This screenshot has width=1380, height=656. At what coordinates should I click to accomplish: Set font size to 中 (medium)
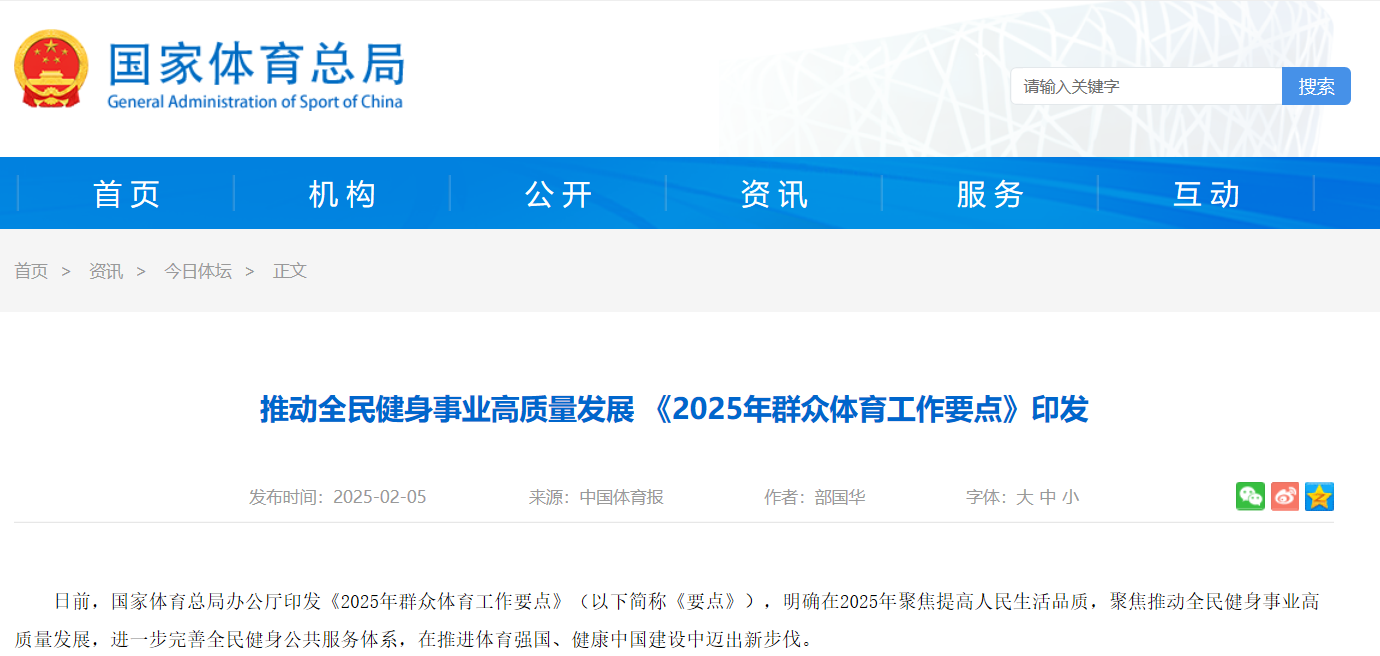[1047, 497]
